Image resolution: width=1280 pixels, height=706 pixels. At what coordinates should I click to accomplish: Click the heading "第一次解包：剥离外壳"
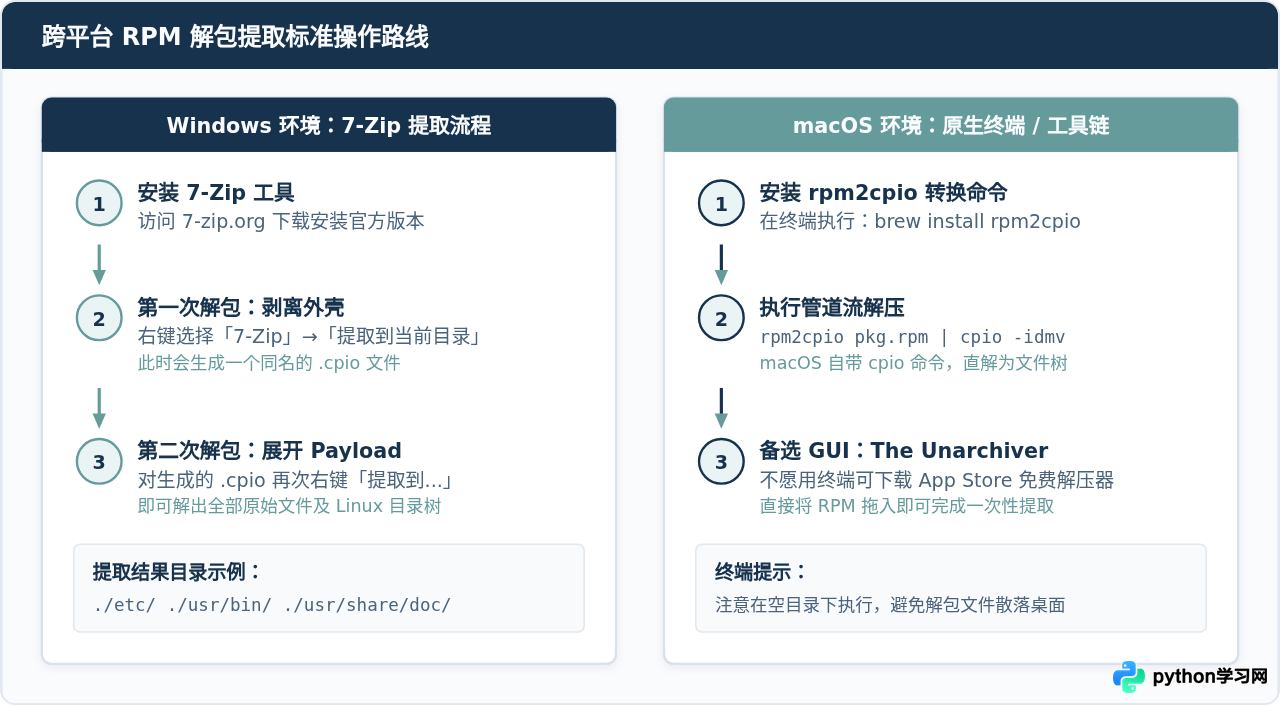tap(241, 307)
